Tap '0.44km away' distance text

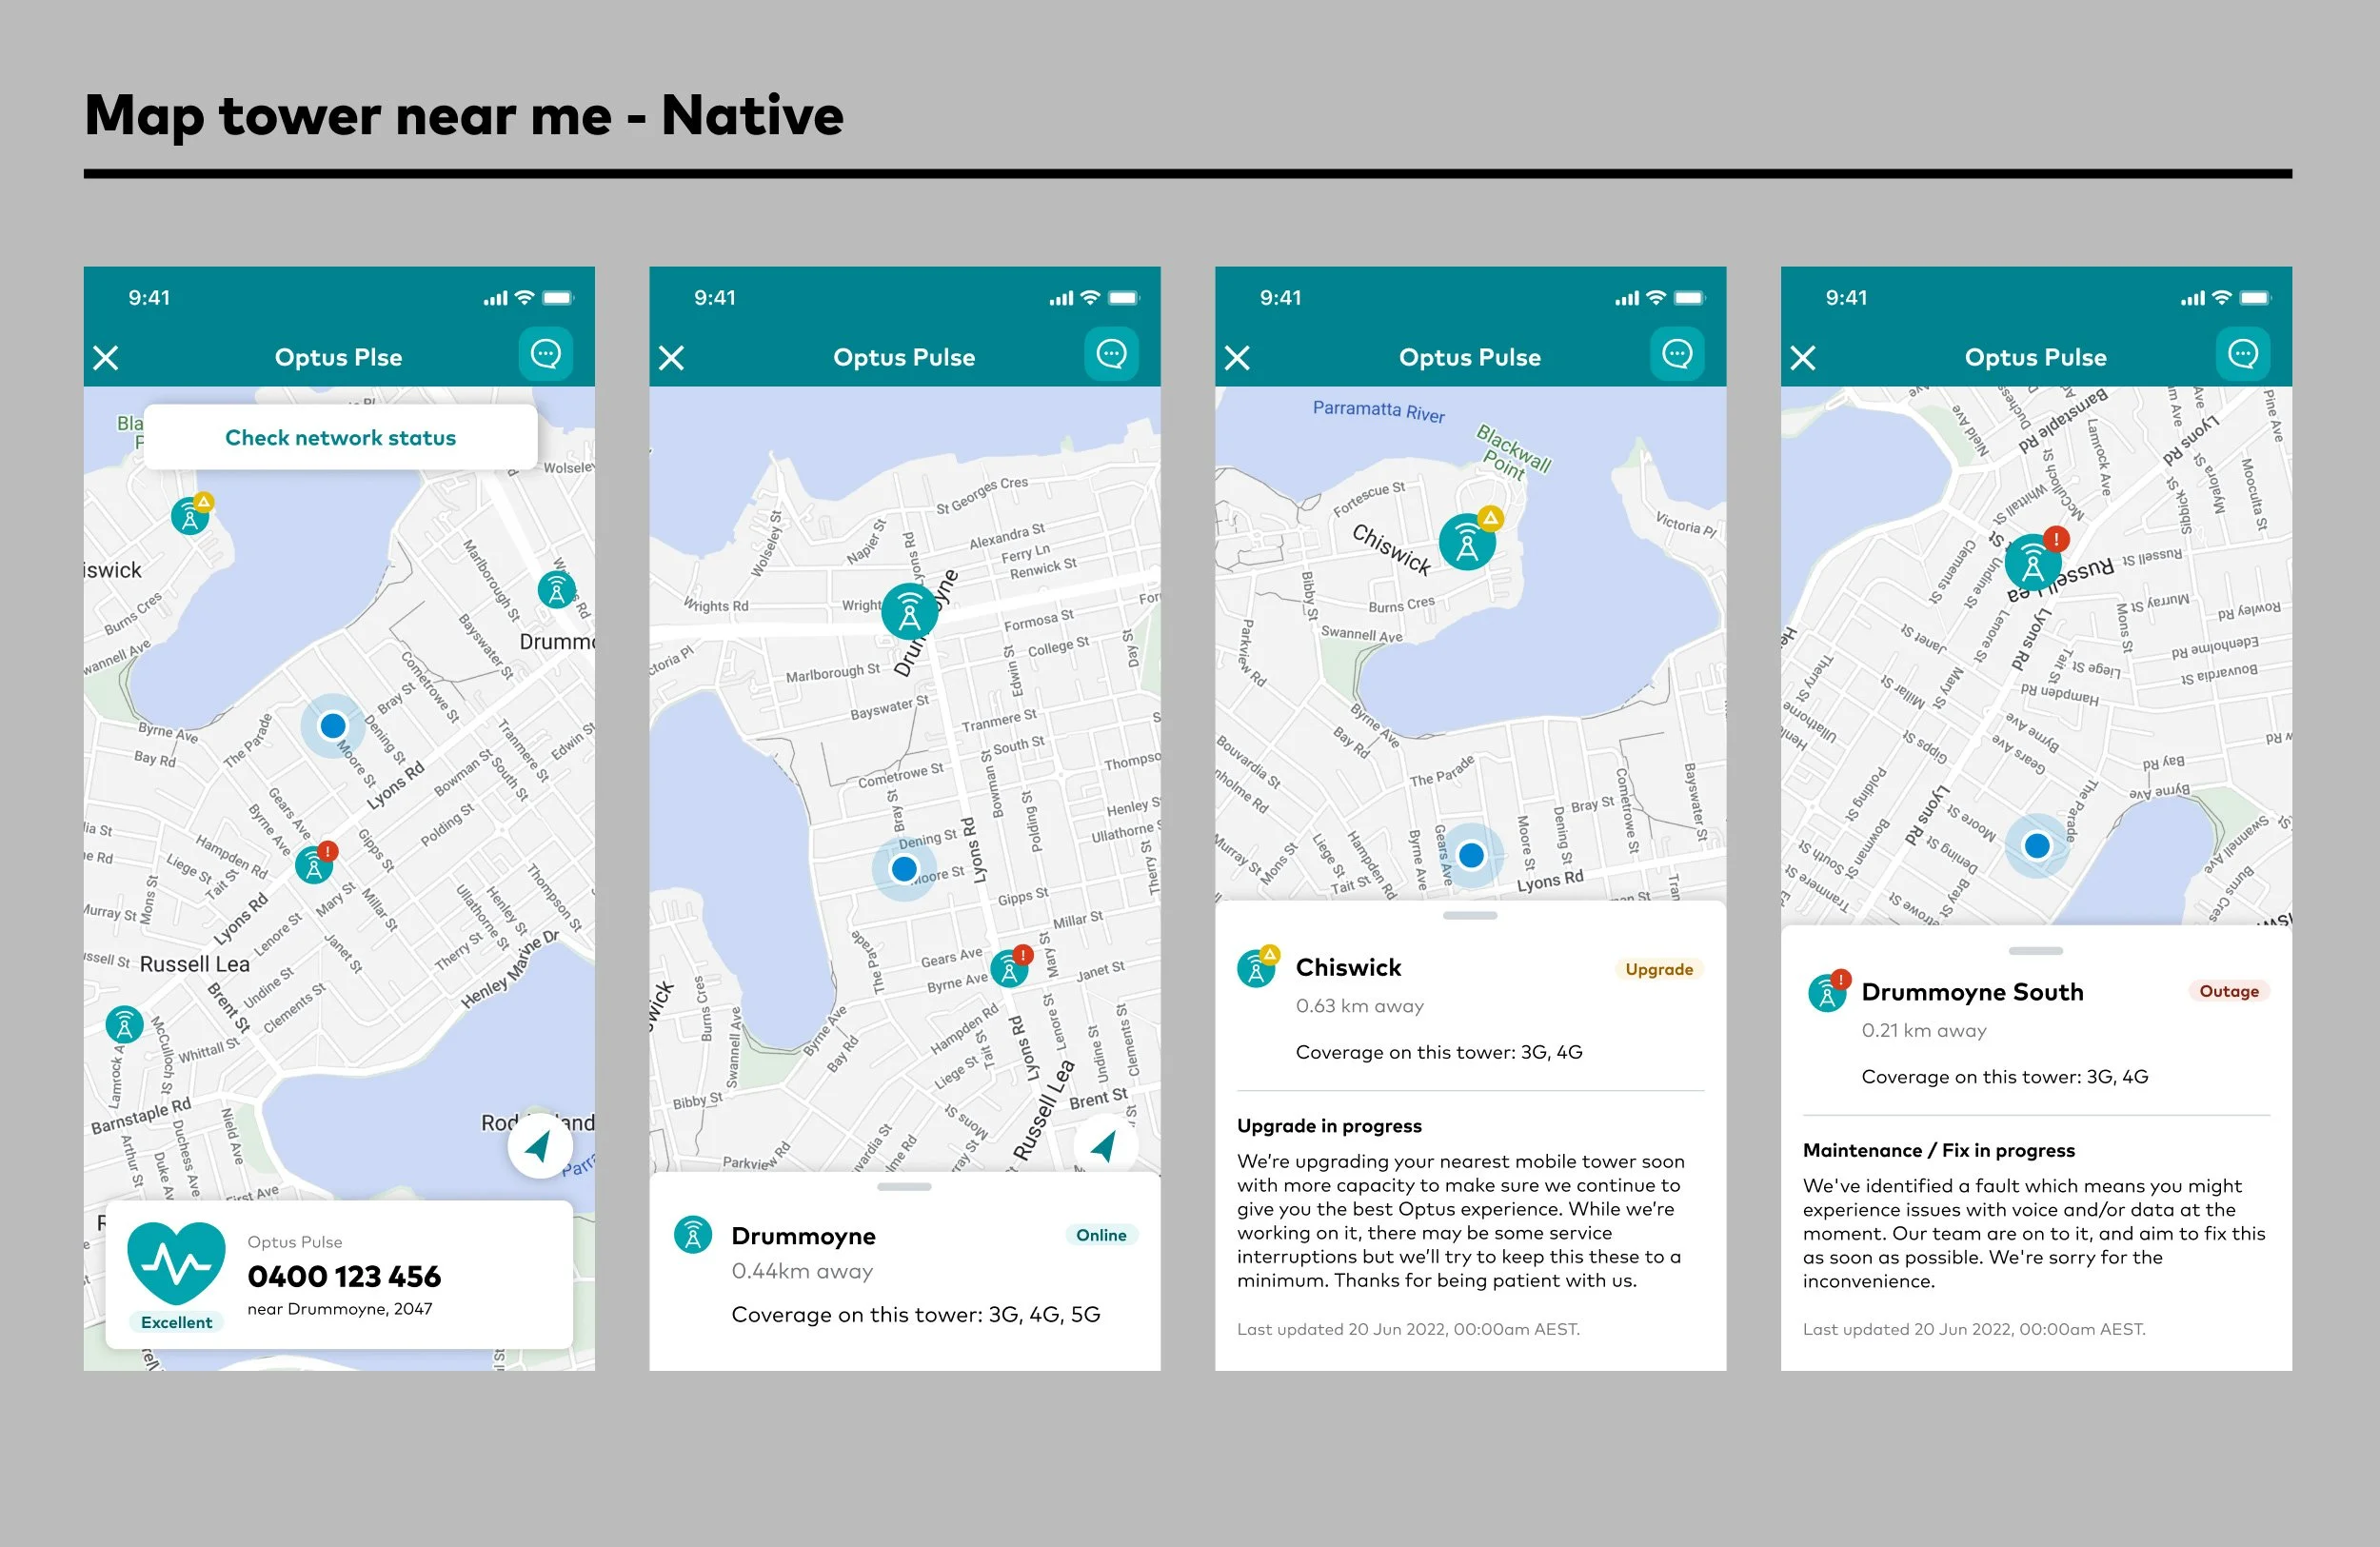click(802, 1271)
